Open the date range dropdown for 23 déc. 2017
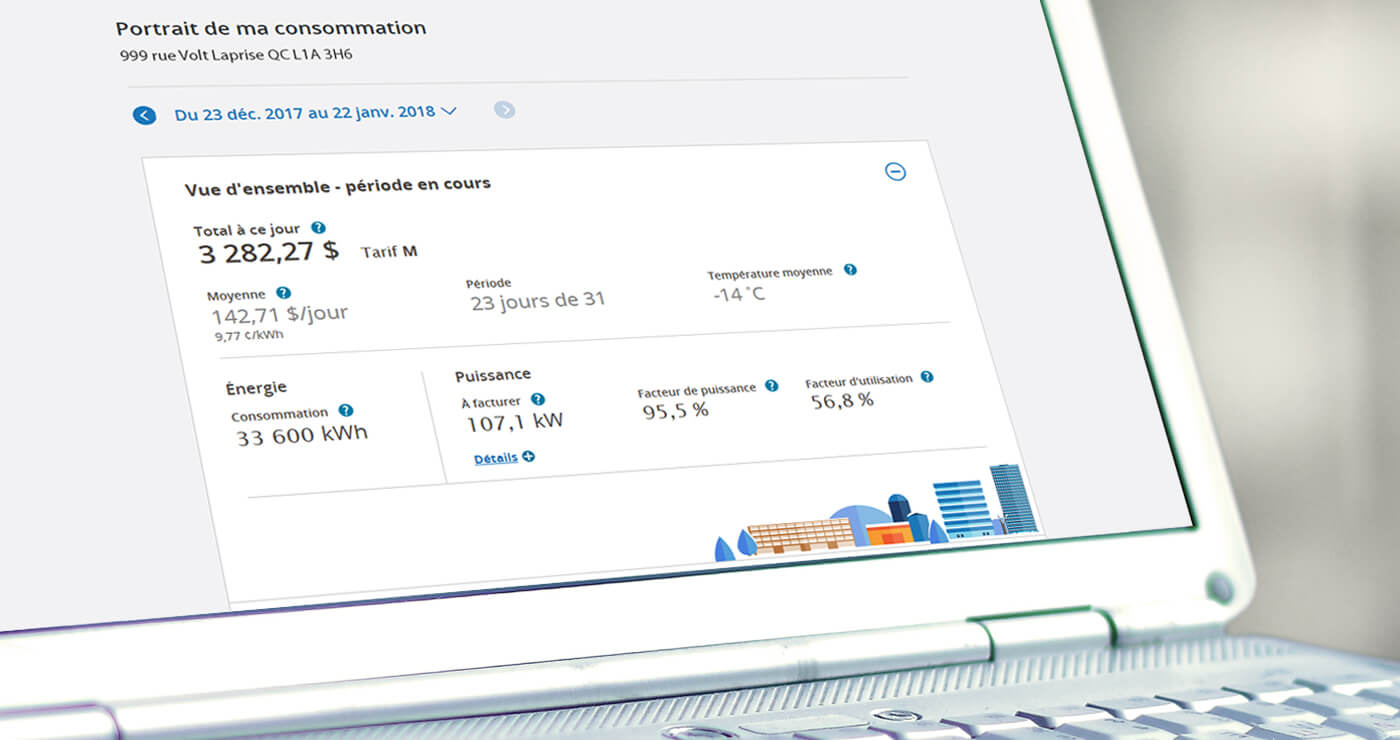 314,112
